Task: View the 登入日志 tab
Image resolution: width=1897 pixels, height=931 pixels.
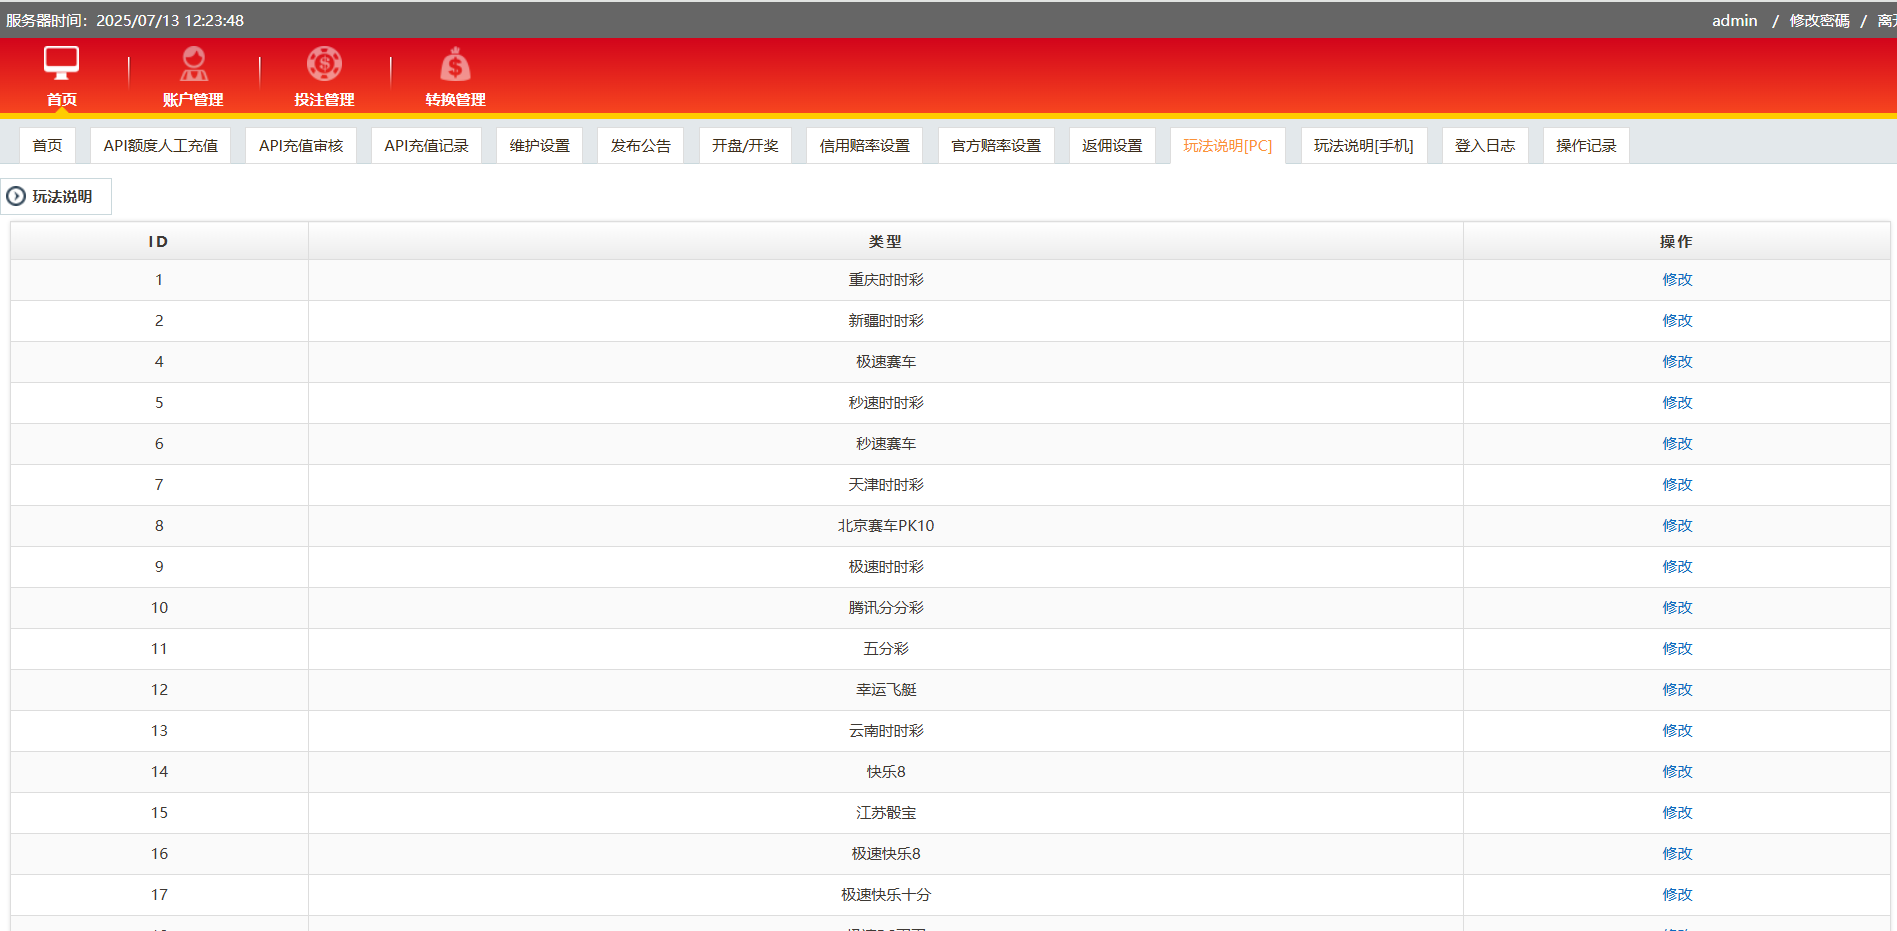Action: (1484, 146)
